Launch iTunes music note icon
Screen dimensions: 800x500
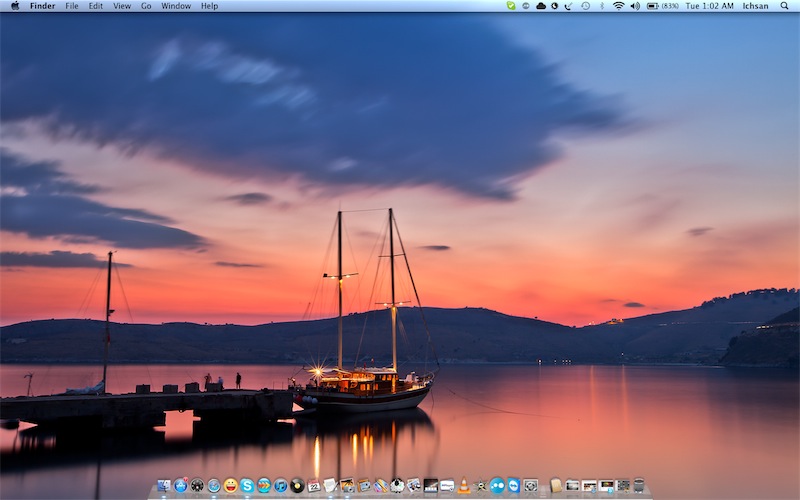(x=281, y=485)
